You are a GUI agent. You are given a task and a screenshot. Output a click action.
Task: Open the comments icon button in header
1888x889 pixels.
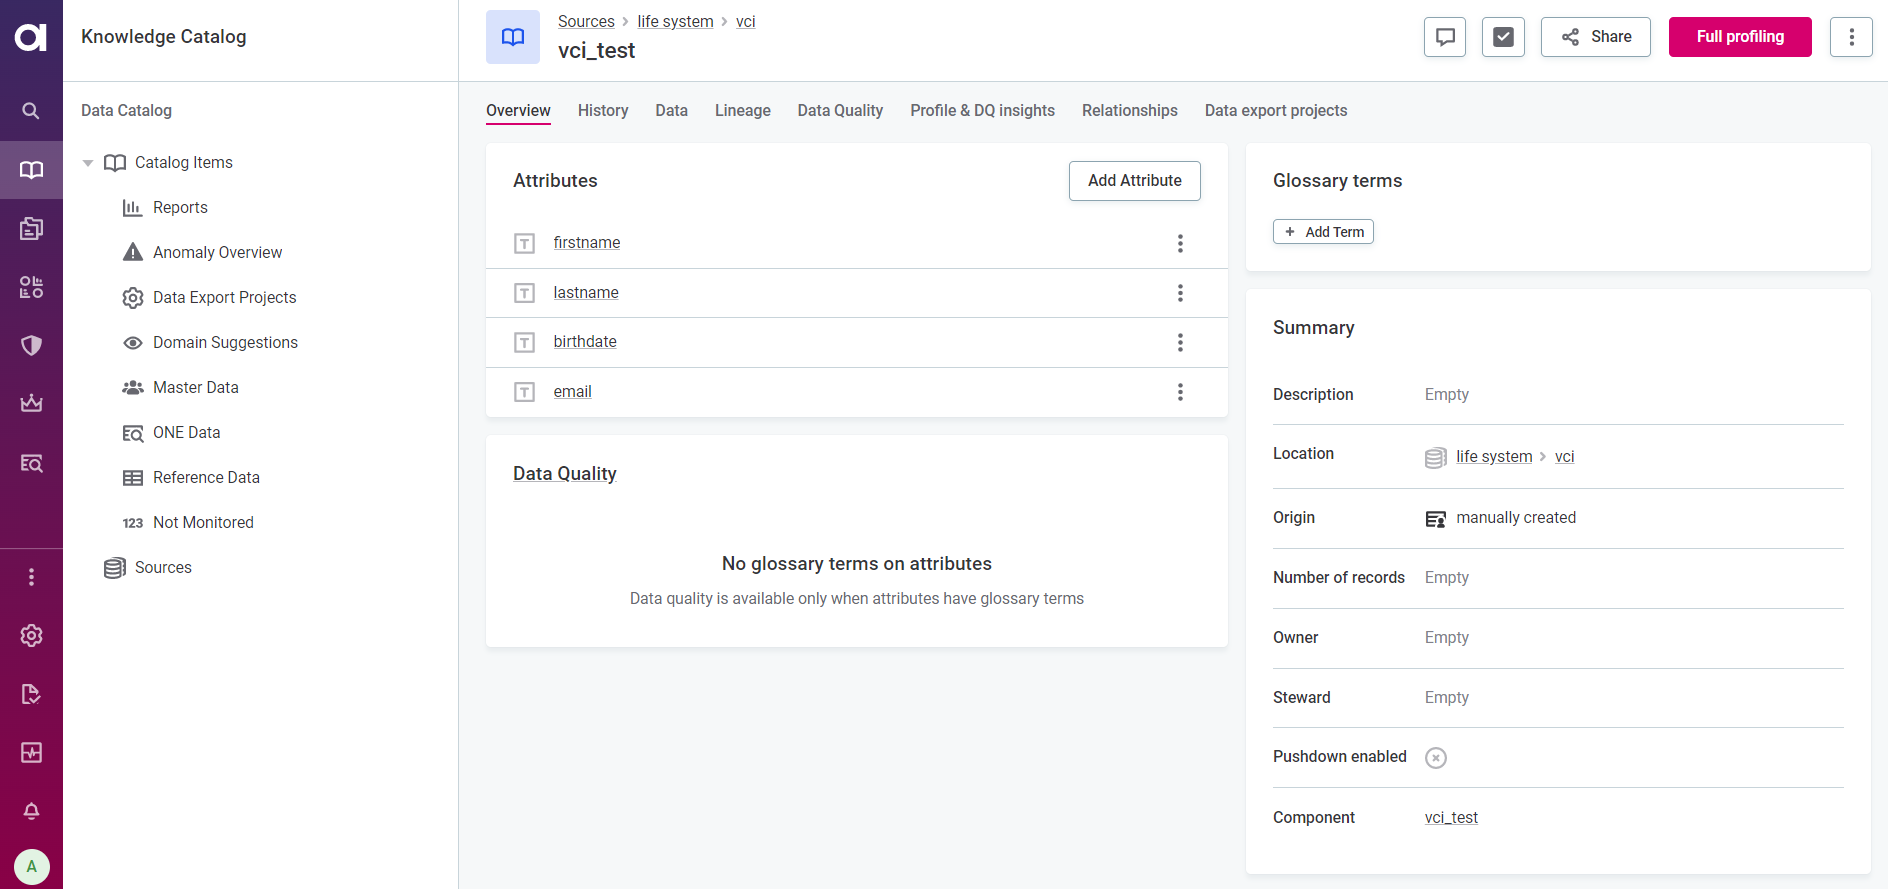pyautogui.click(x=1444, y=37)
